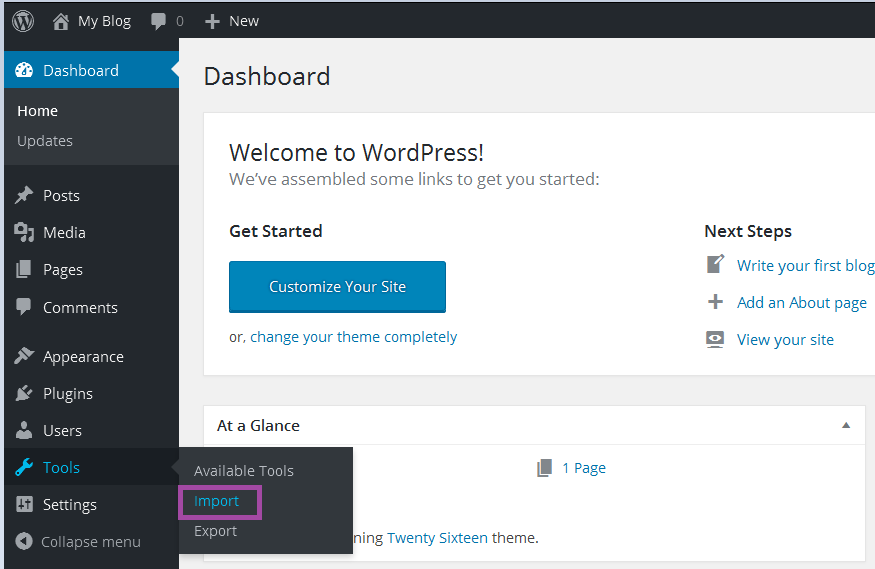
Task: Open the My Blog site menu
Action: tap(104, 21)
